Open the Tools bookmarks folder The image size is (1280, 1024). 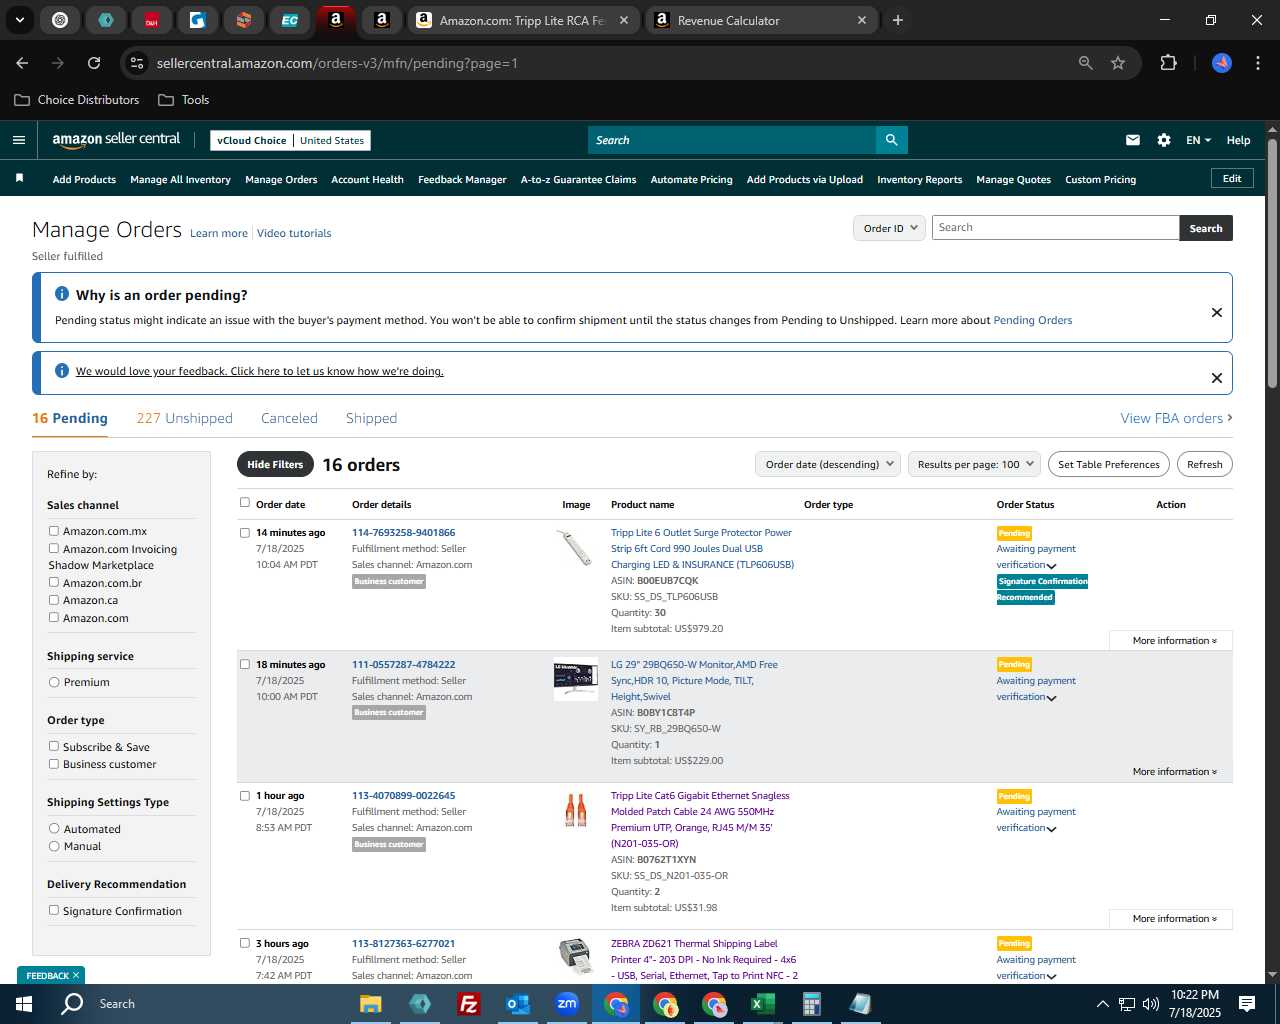[x=183, y=100]
